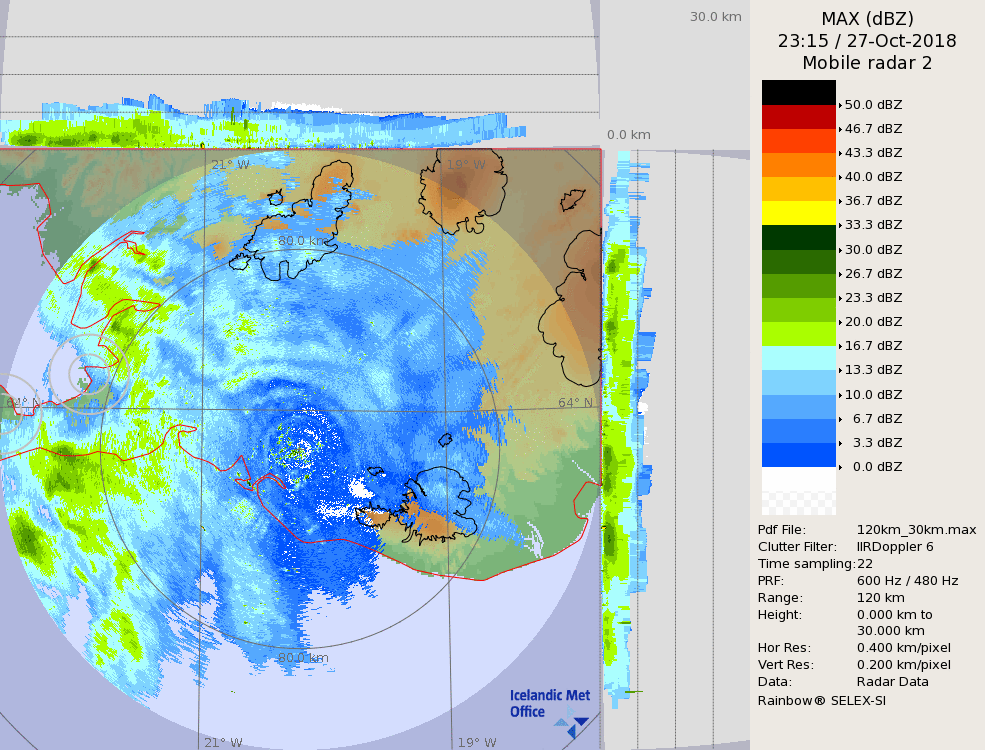Pick the yellow 33.3 dBZ legend color
The image size is (985, 750).
point(798,213)
